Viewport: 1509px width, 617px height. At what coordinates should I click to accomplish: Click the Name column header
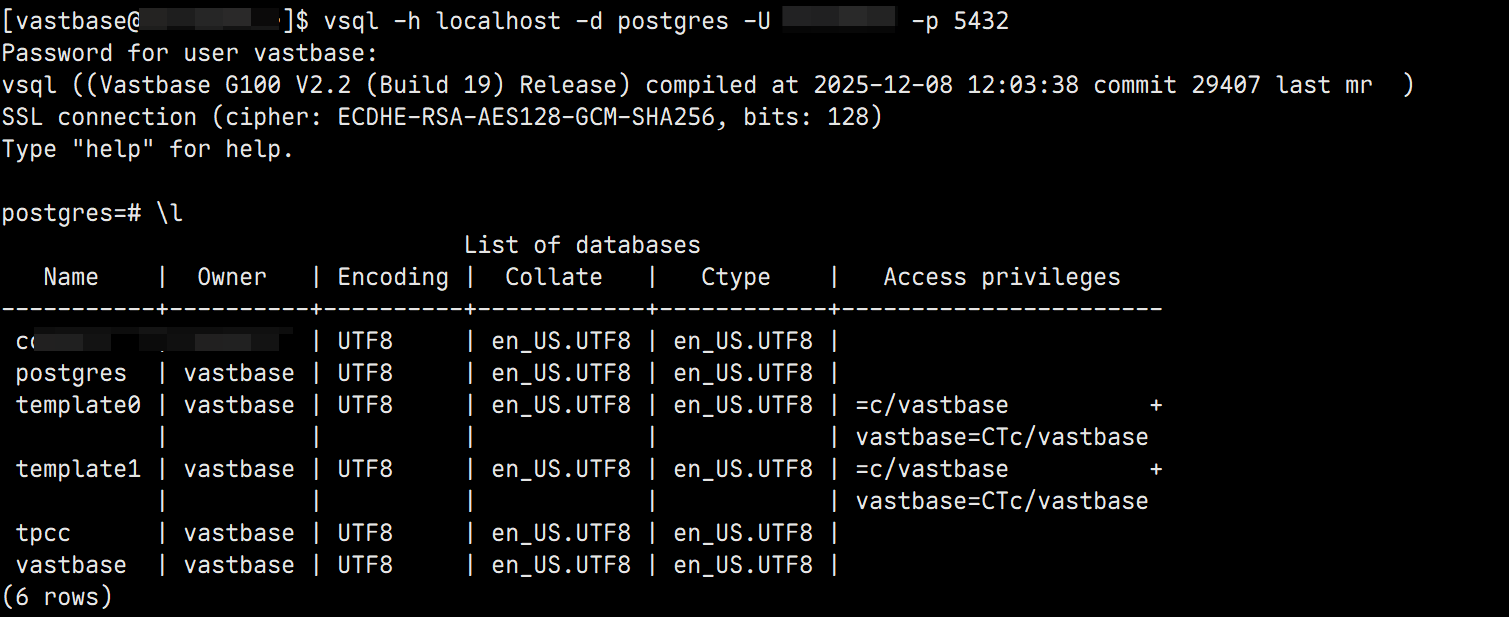coord(71,277)
